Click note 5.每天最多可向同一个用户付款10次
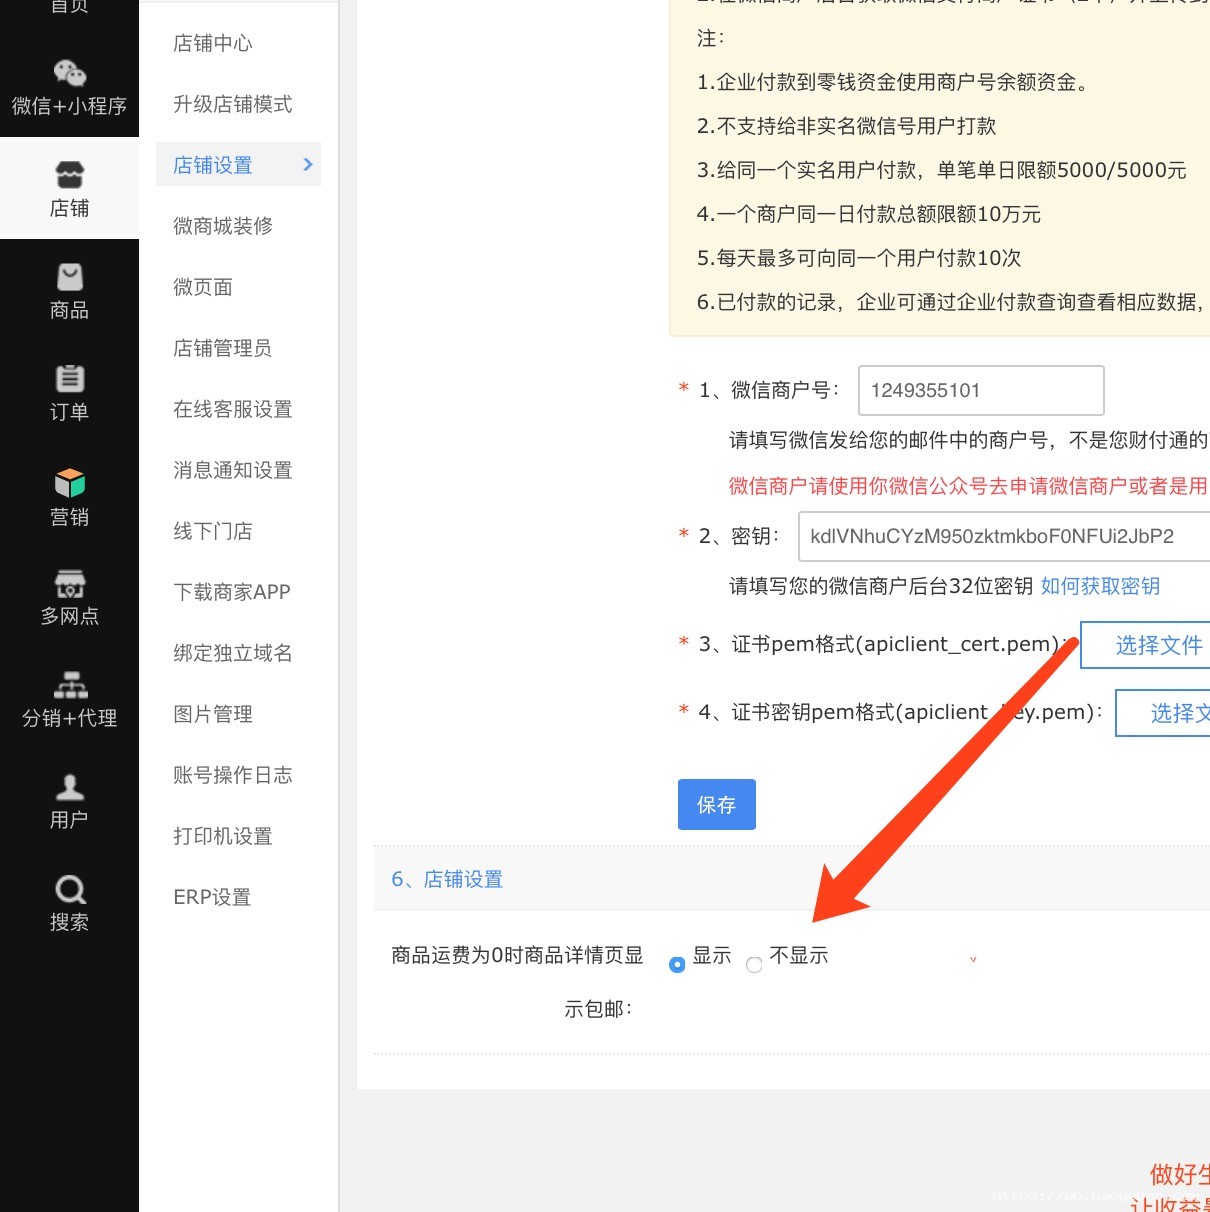Image resolution: width=1210 pixels, height=1212 pixels. click(859, 258)
